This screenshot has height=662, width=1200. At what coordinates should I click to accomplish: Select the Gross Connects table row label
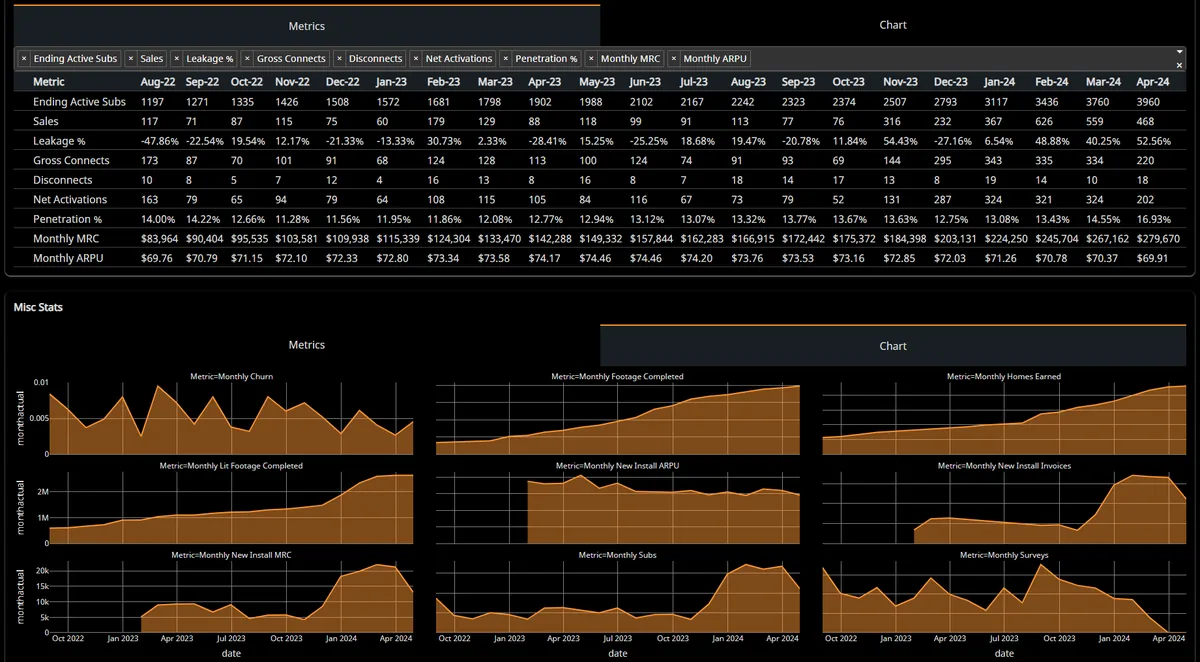click(x=71, y=160)
